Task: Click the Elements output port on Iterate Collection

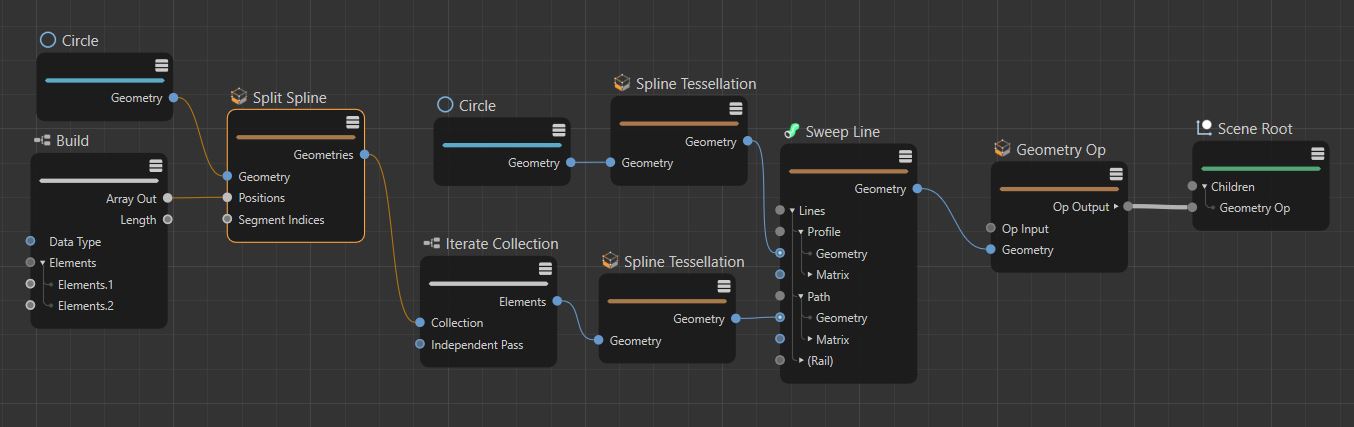Action: click(x=557, y=301)
